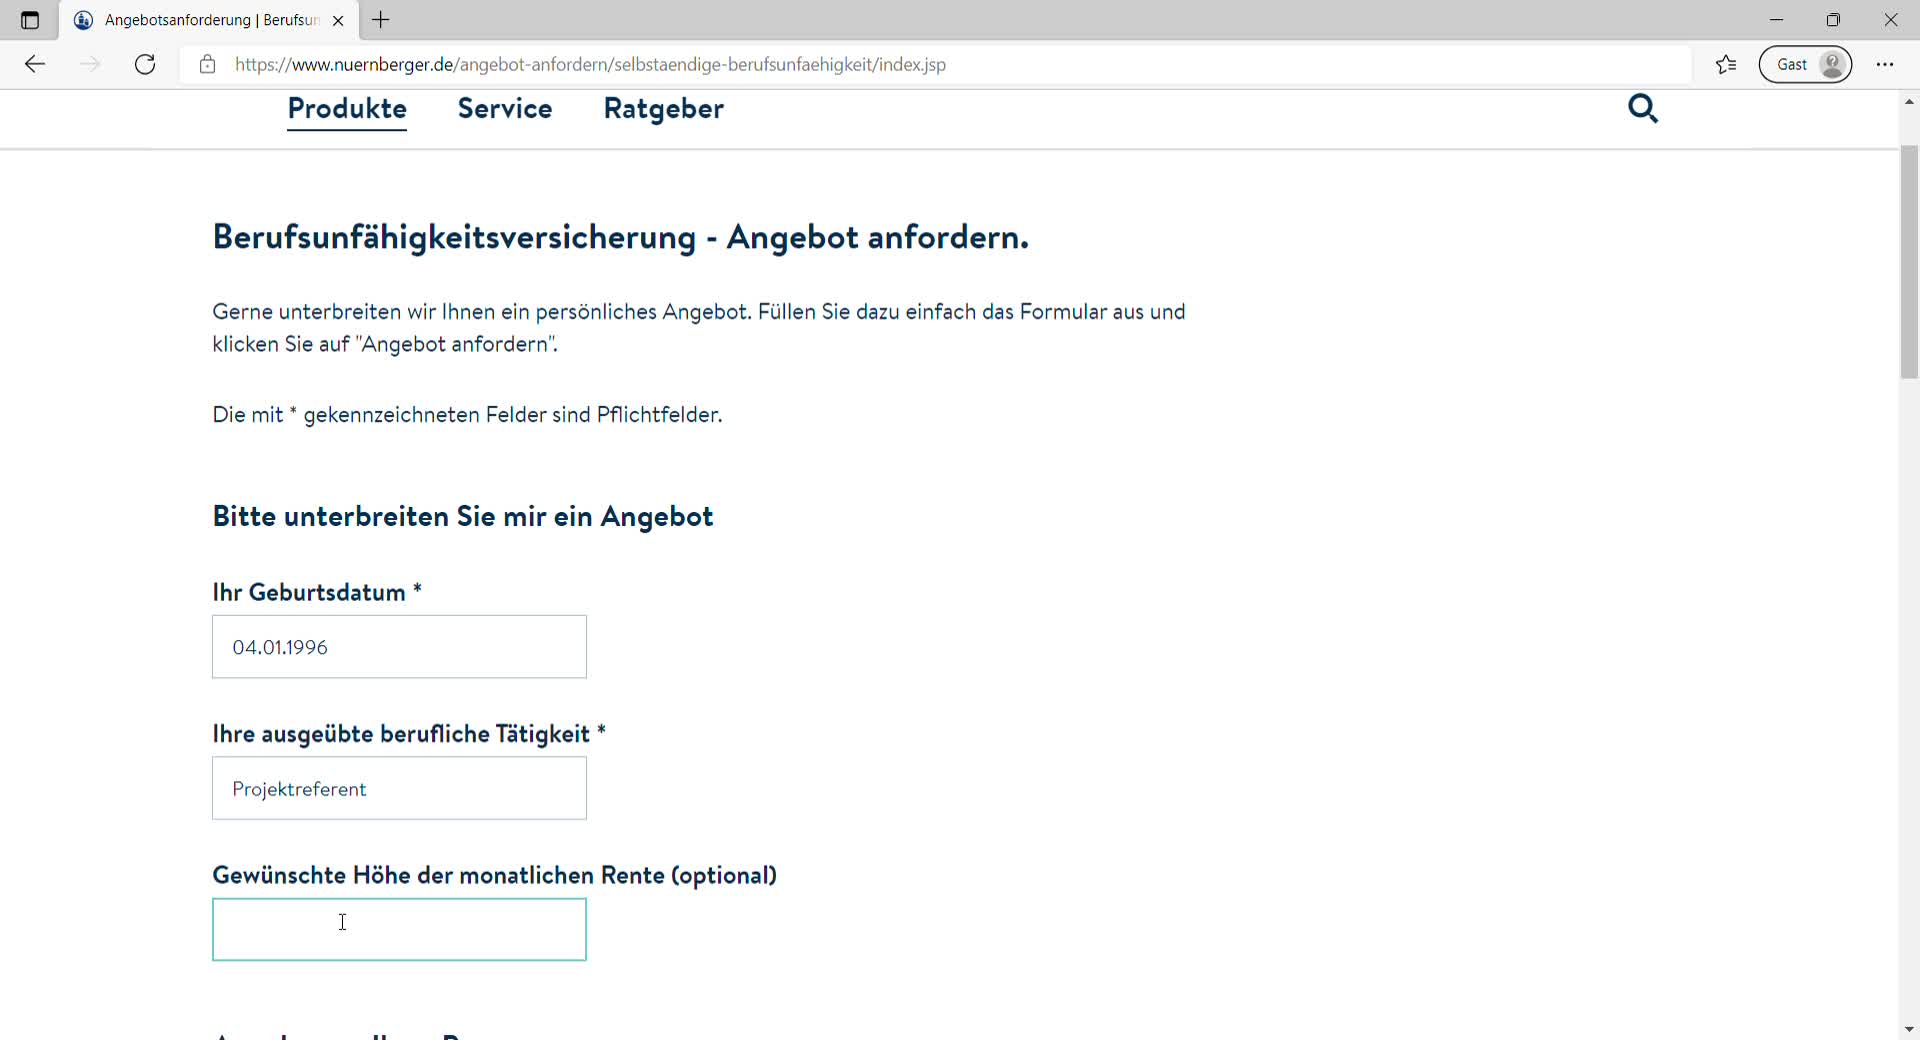Click the page vertical scrollbar thumb
Image resolution: width=1920 pixels, height=1040 pixels.
(1909, 262)
